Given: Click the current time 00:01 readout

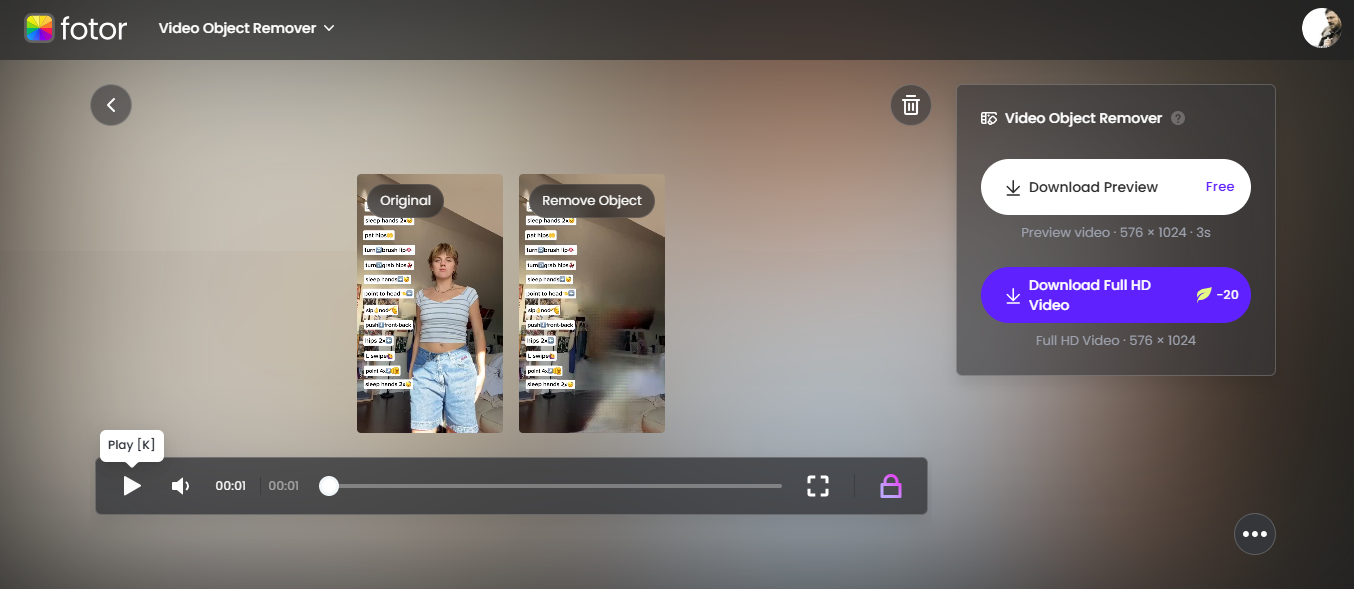Looking at the screenshot, I should click(x=230, y=486).
